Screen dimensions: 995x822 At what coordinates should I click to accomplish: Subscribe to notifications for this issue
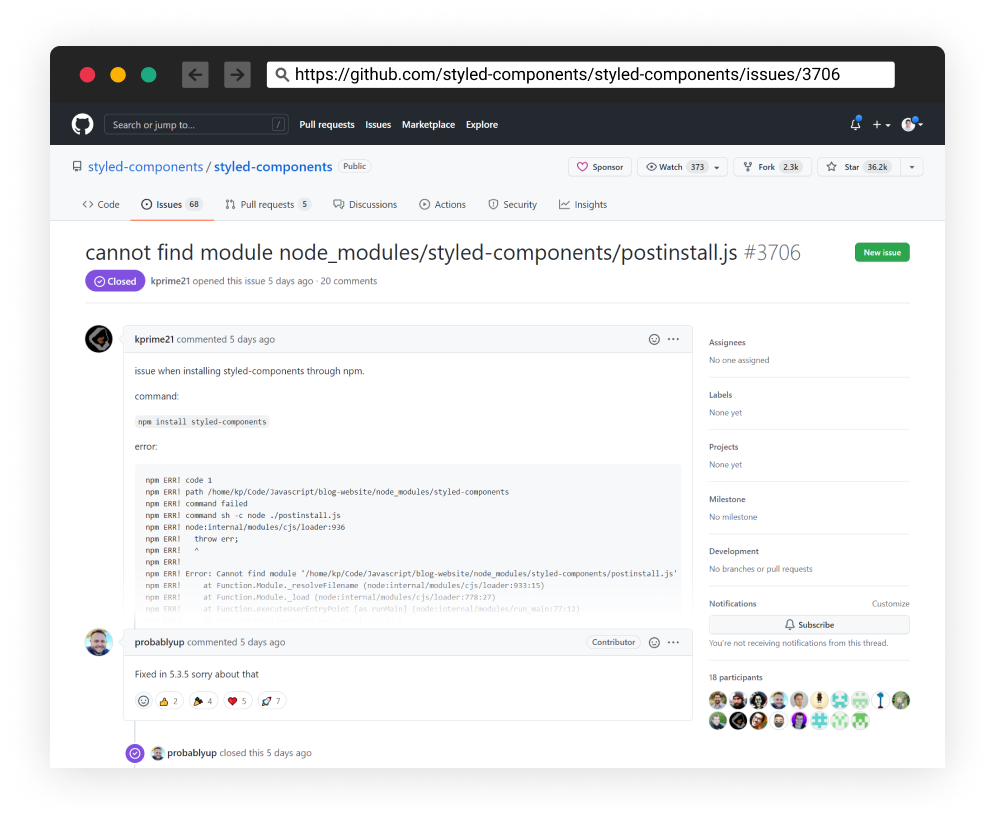pyautogui.click(x=809, y=625)
